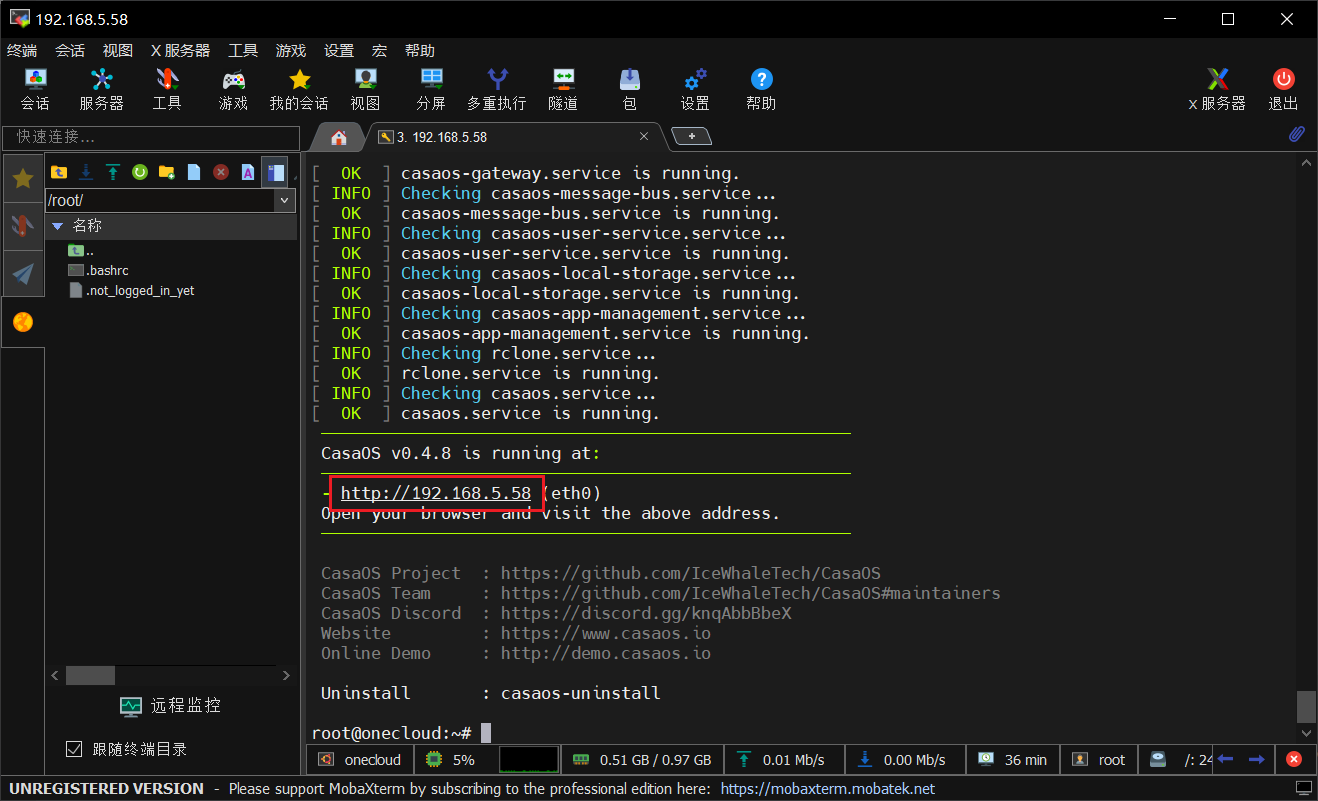Select the .not_logged_in_yet file
This screenshot has width=1318, height=801.
point(131,290)
